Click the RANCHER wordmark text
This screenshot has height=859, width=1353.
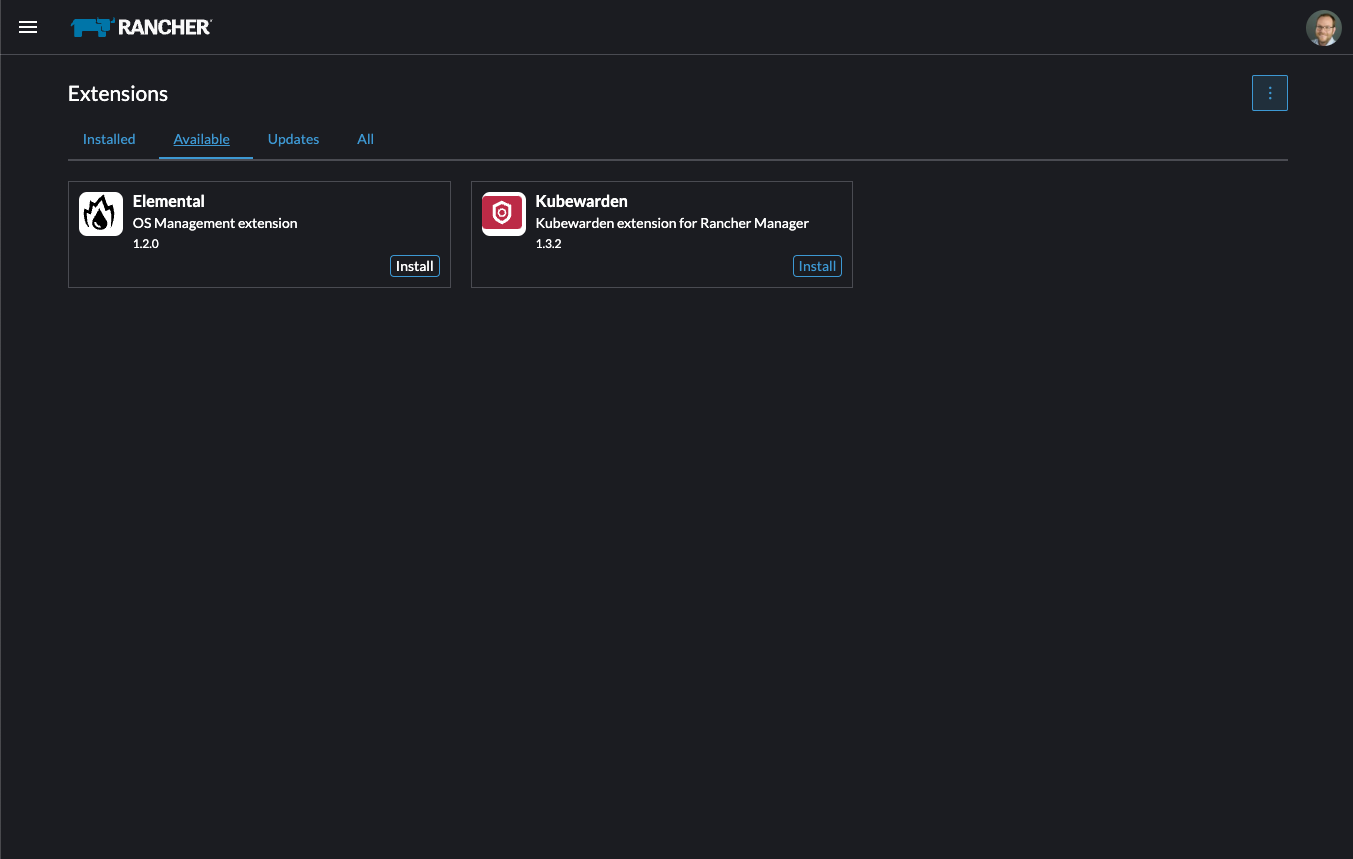click(x=164, y=28)
